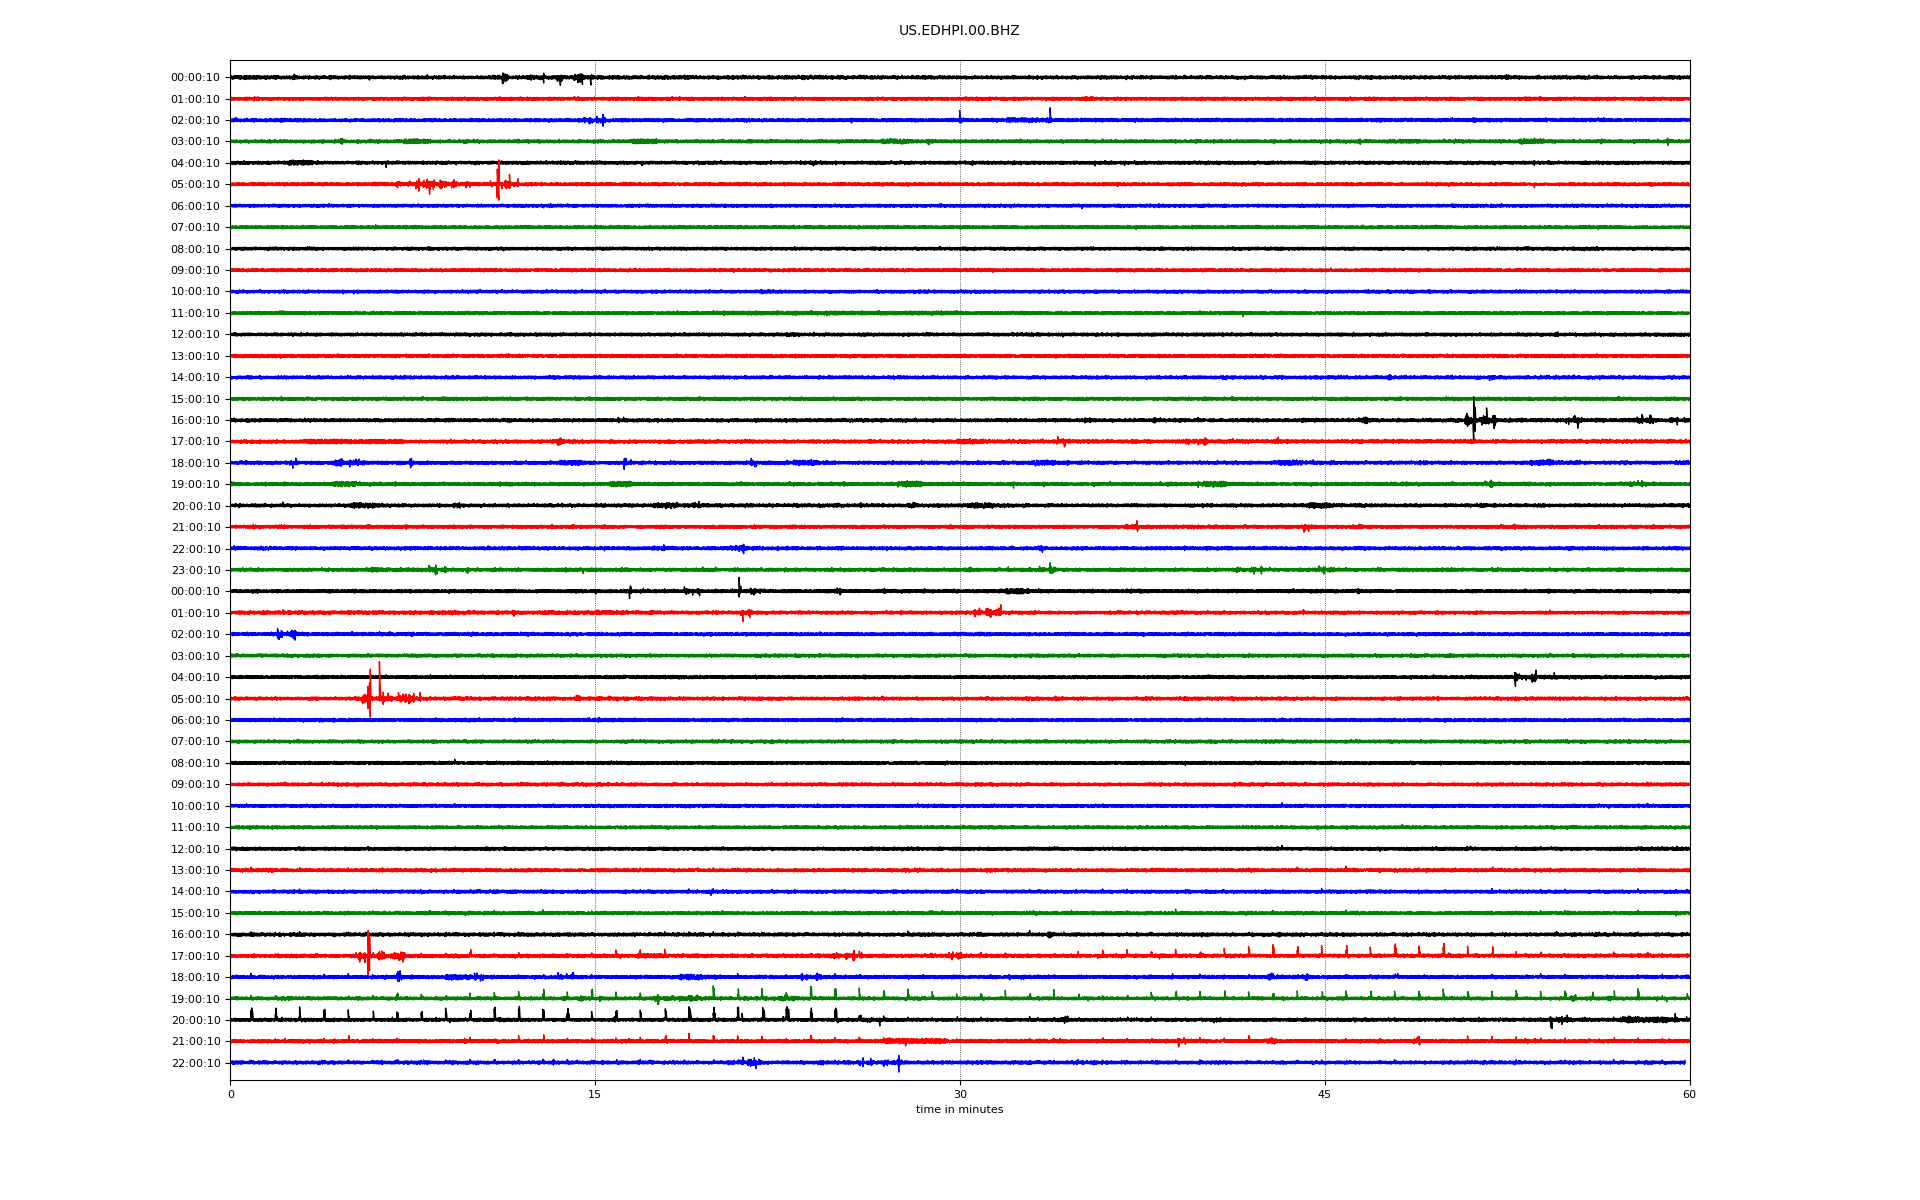Image resolution: width=1920 pixels, height=1200 pixels.
Task: Click the 23:00:10 row time label
Action: (x=195, y=570)
